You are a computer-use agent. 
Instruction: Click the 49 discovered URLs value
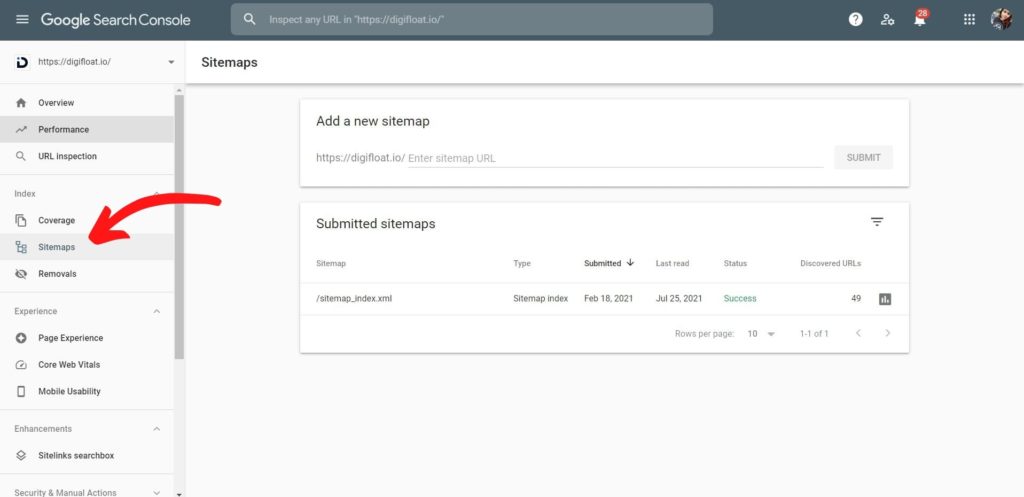point(856,298)
